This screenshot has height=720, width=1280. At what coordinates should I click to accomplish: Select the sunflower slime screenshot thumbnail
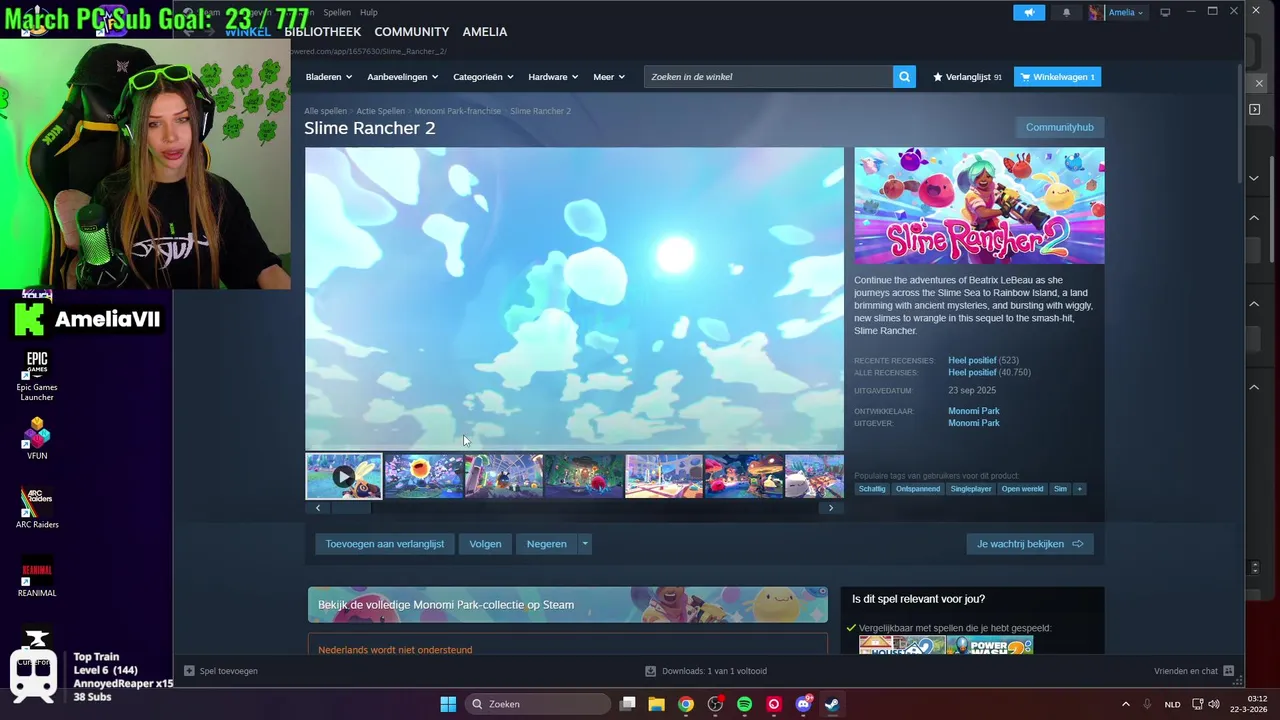tap(424, 476)
